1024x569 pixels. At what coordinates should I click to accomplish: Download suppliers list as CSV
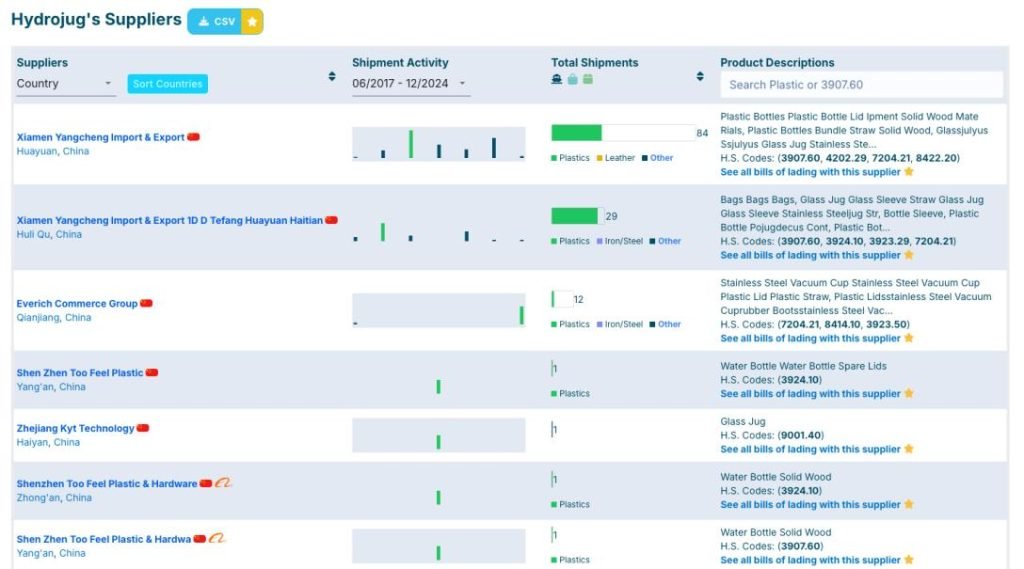(215, 22)
